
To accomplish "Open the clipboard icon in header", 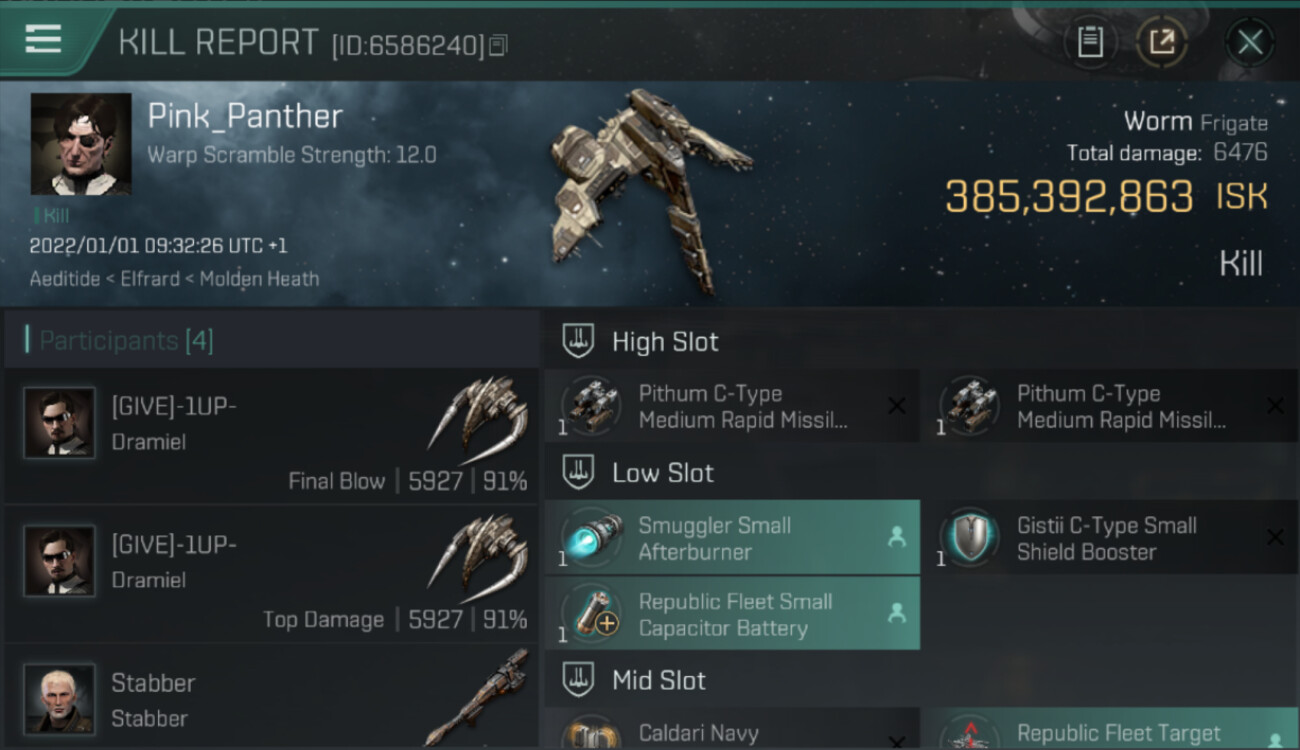I will 1090,42.
